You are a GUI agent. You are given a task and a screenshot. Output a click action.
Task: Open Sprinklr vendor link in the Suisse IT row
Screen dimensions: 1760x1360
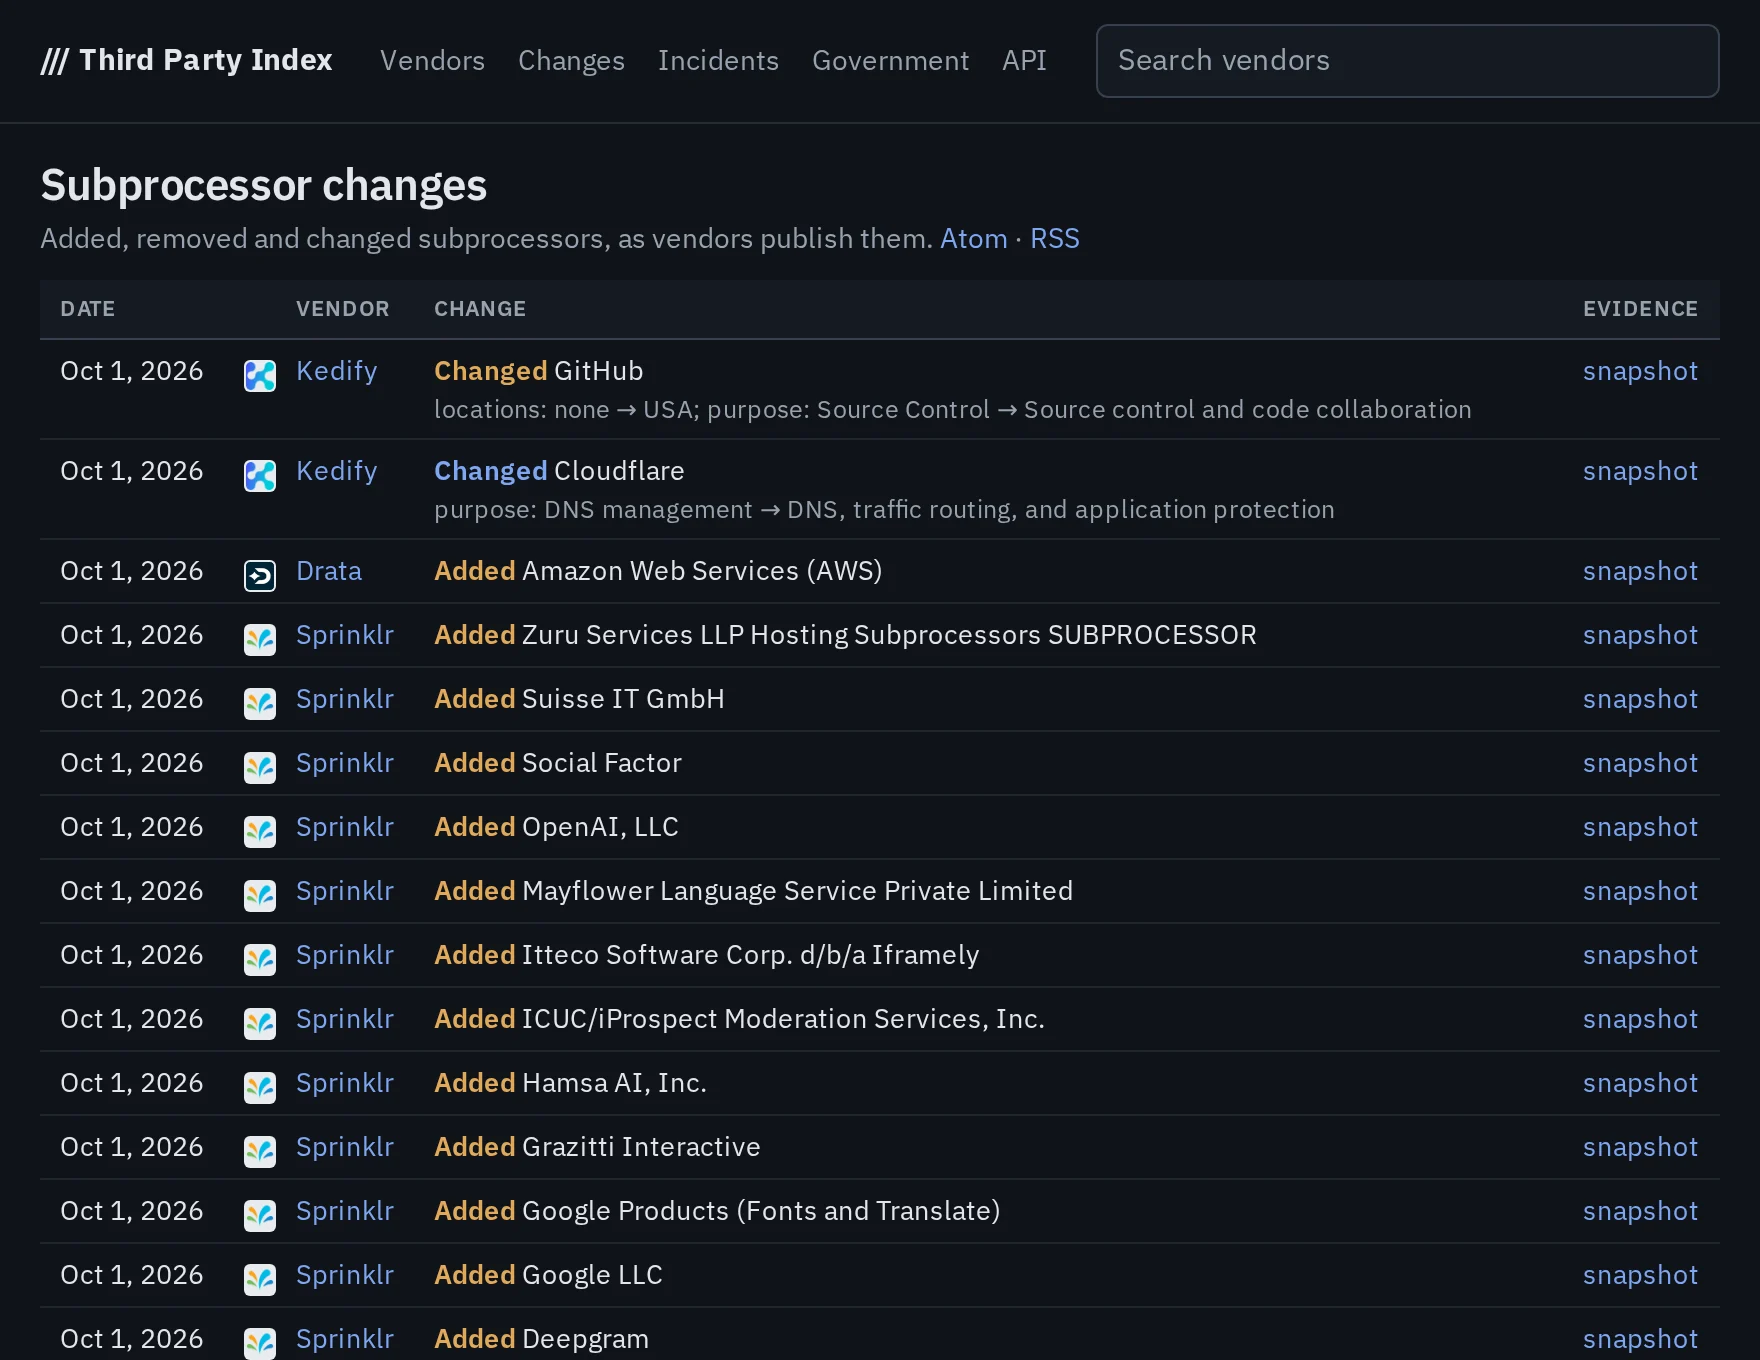[345, 699]
